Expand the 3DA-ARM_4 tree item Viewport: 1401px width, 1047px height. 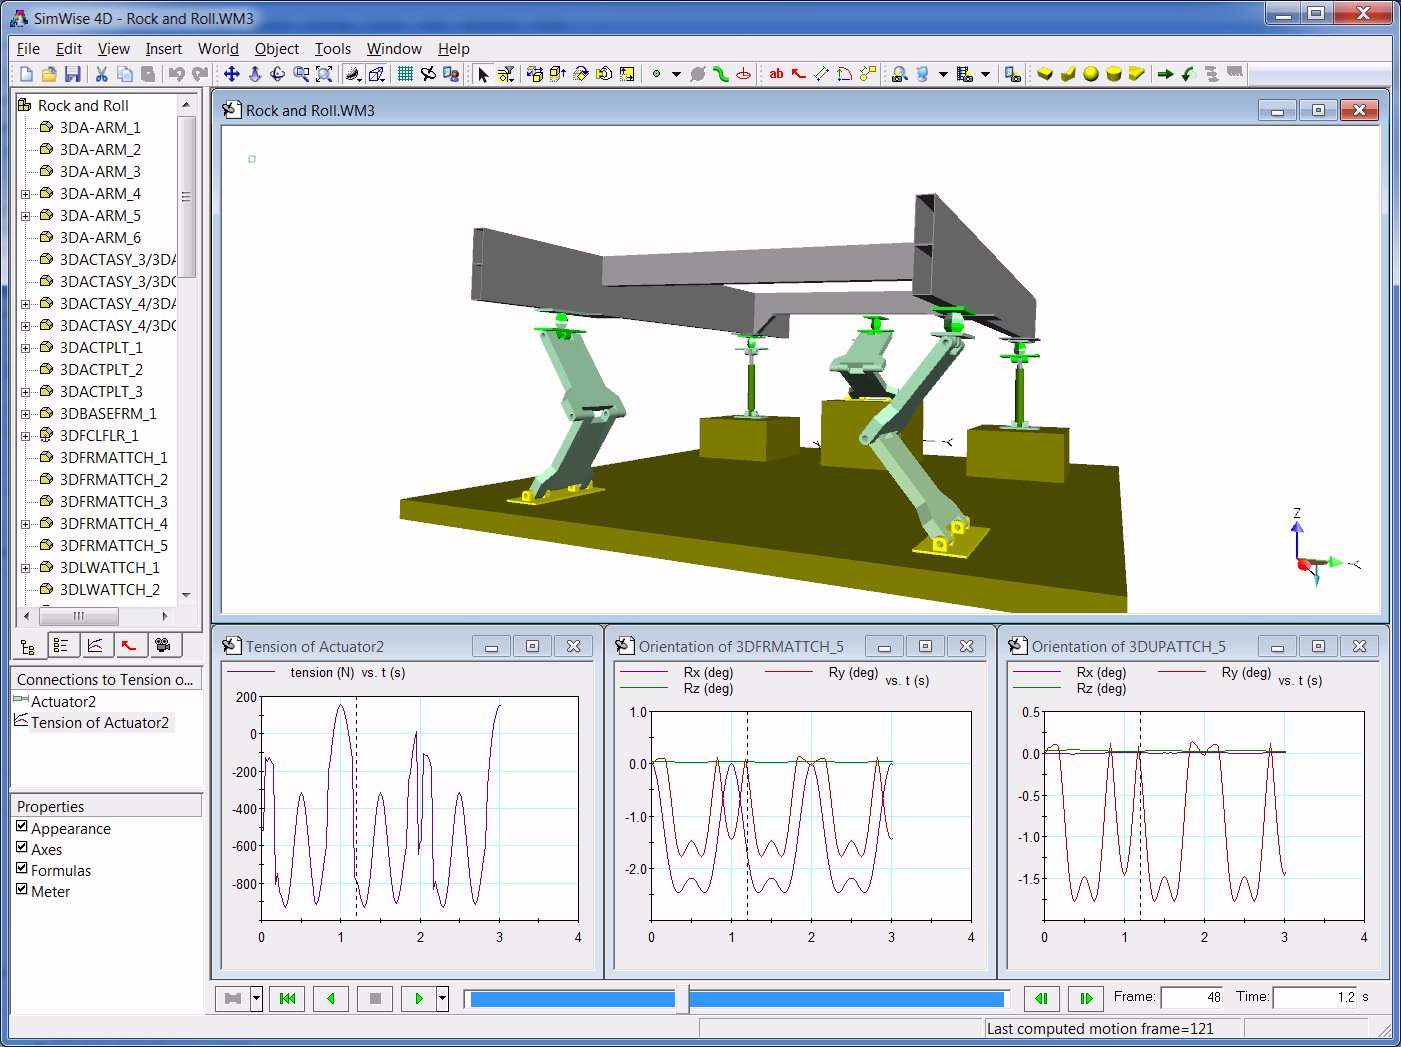click(x=26, y=193)
